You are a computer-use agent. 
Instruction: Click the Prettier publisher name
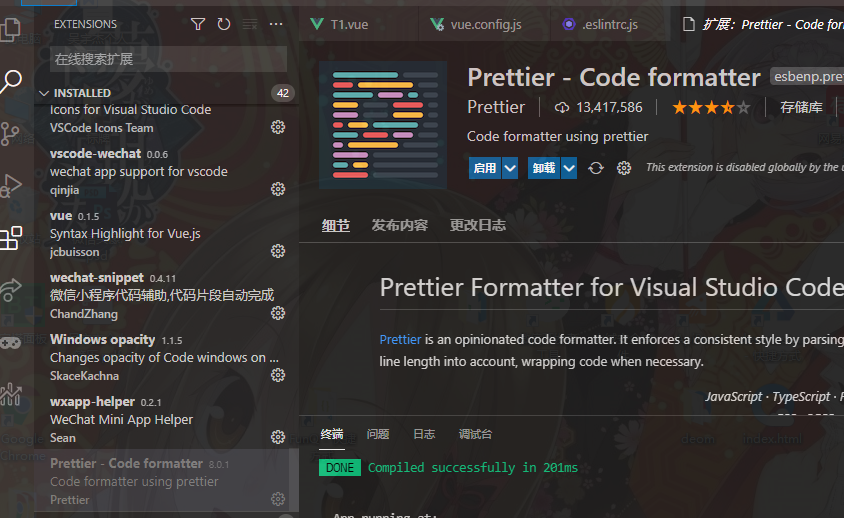(496, 107)
